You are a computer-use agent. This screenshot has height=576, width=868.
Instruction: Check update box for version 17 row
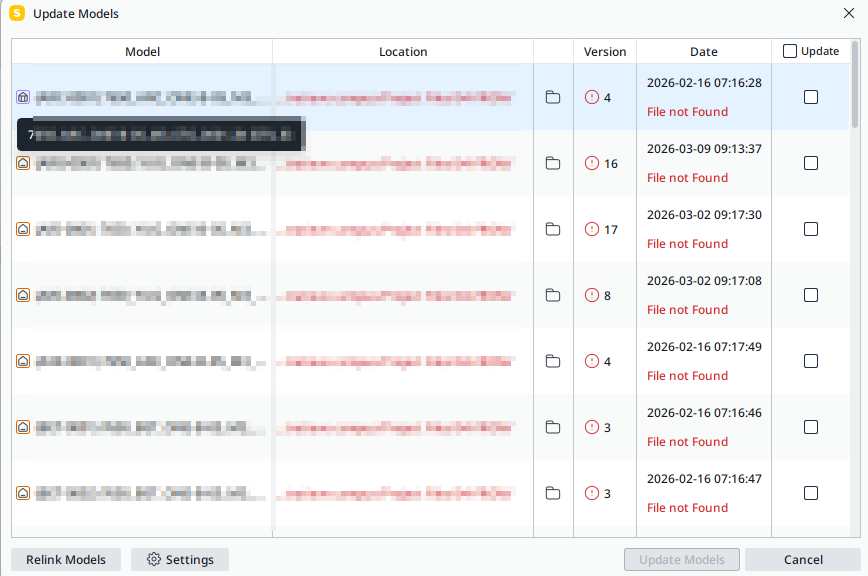pyautogui.click(x=810, y=229)
